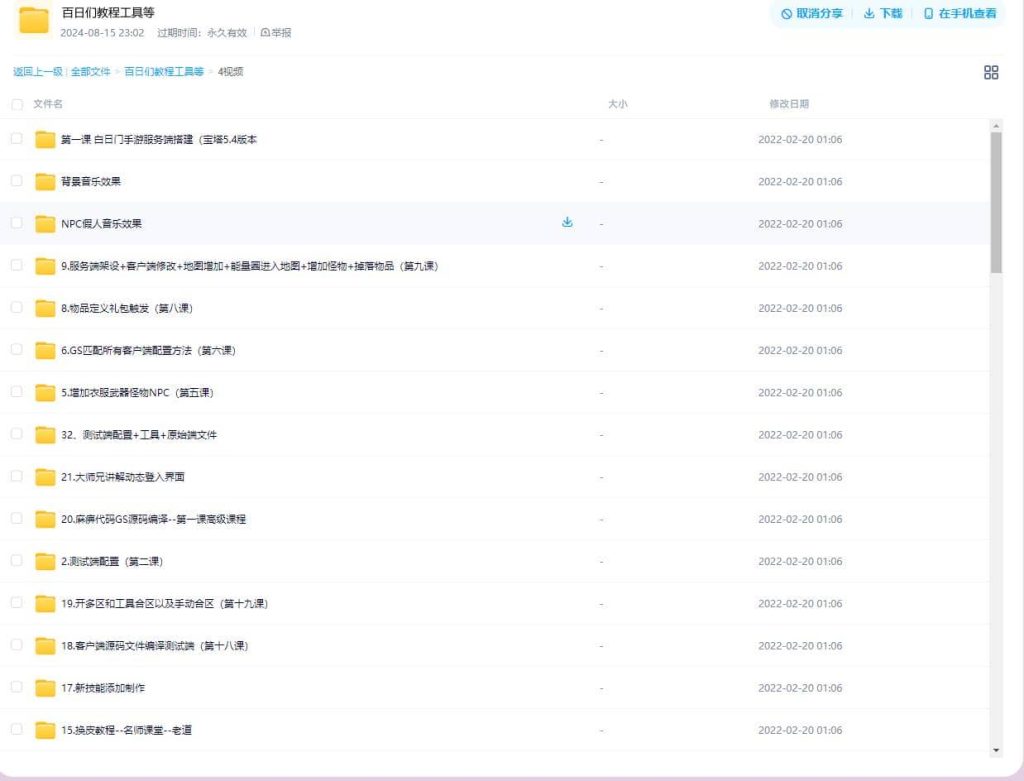Sort by 修改日期 column header

click(x=789, y=104)
